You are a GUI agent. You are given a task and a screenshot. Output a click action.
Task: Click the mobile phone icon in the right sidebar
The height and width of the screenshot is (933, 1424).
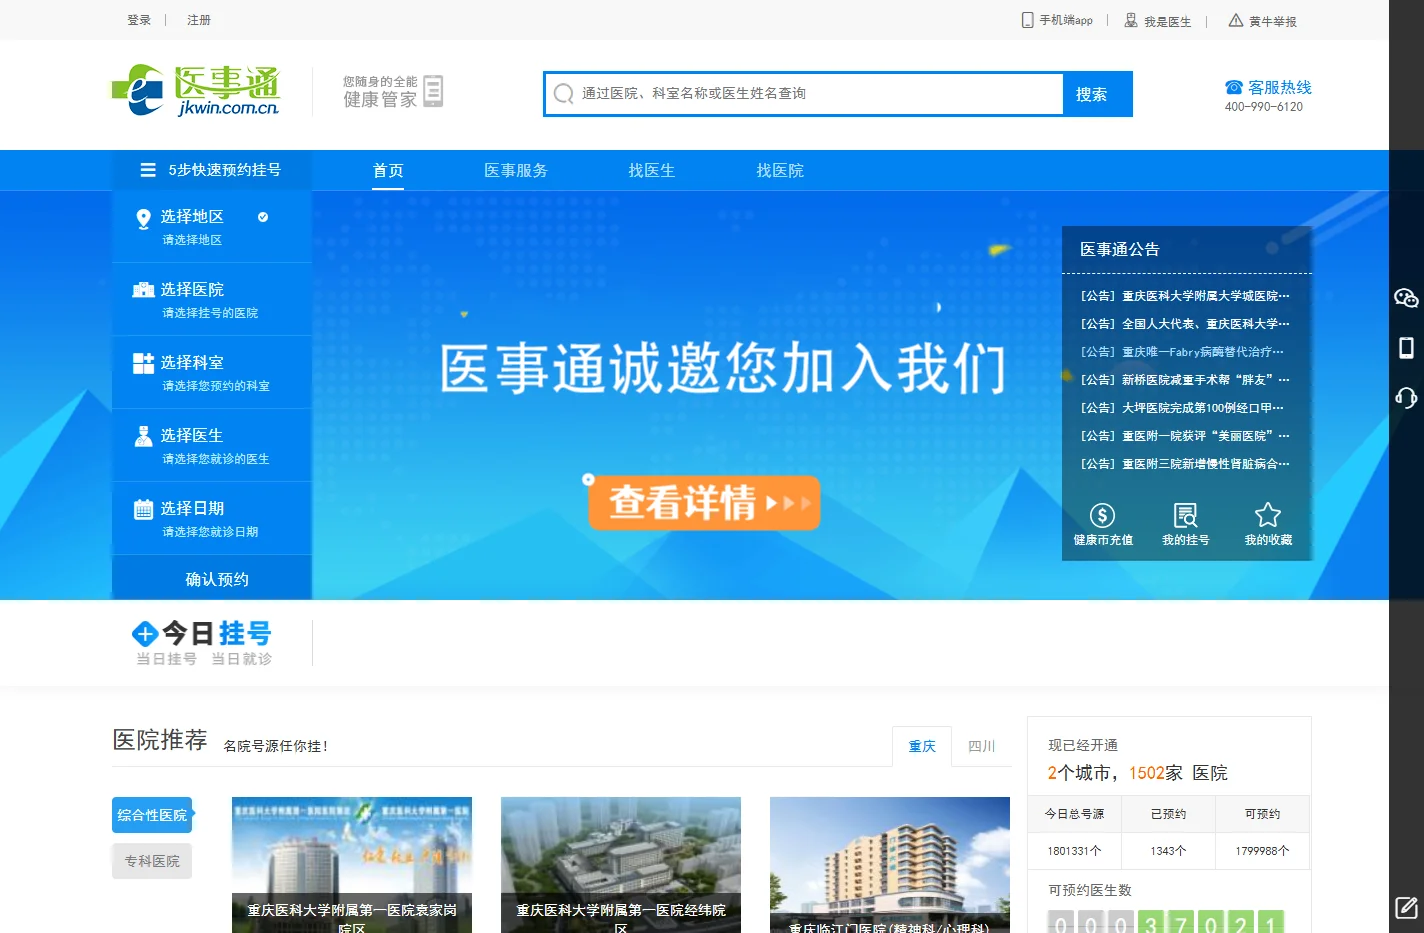coord(1406,348)
